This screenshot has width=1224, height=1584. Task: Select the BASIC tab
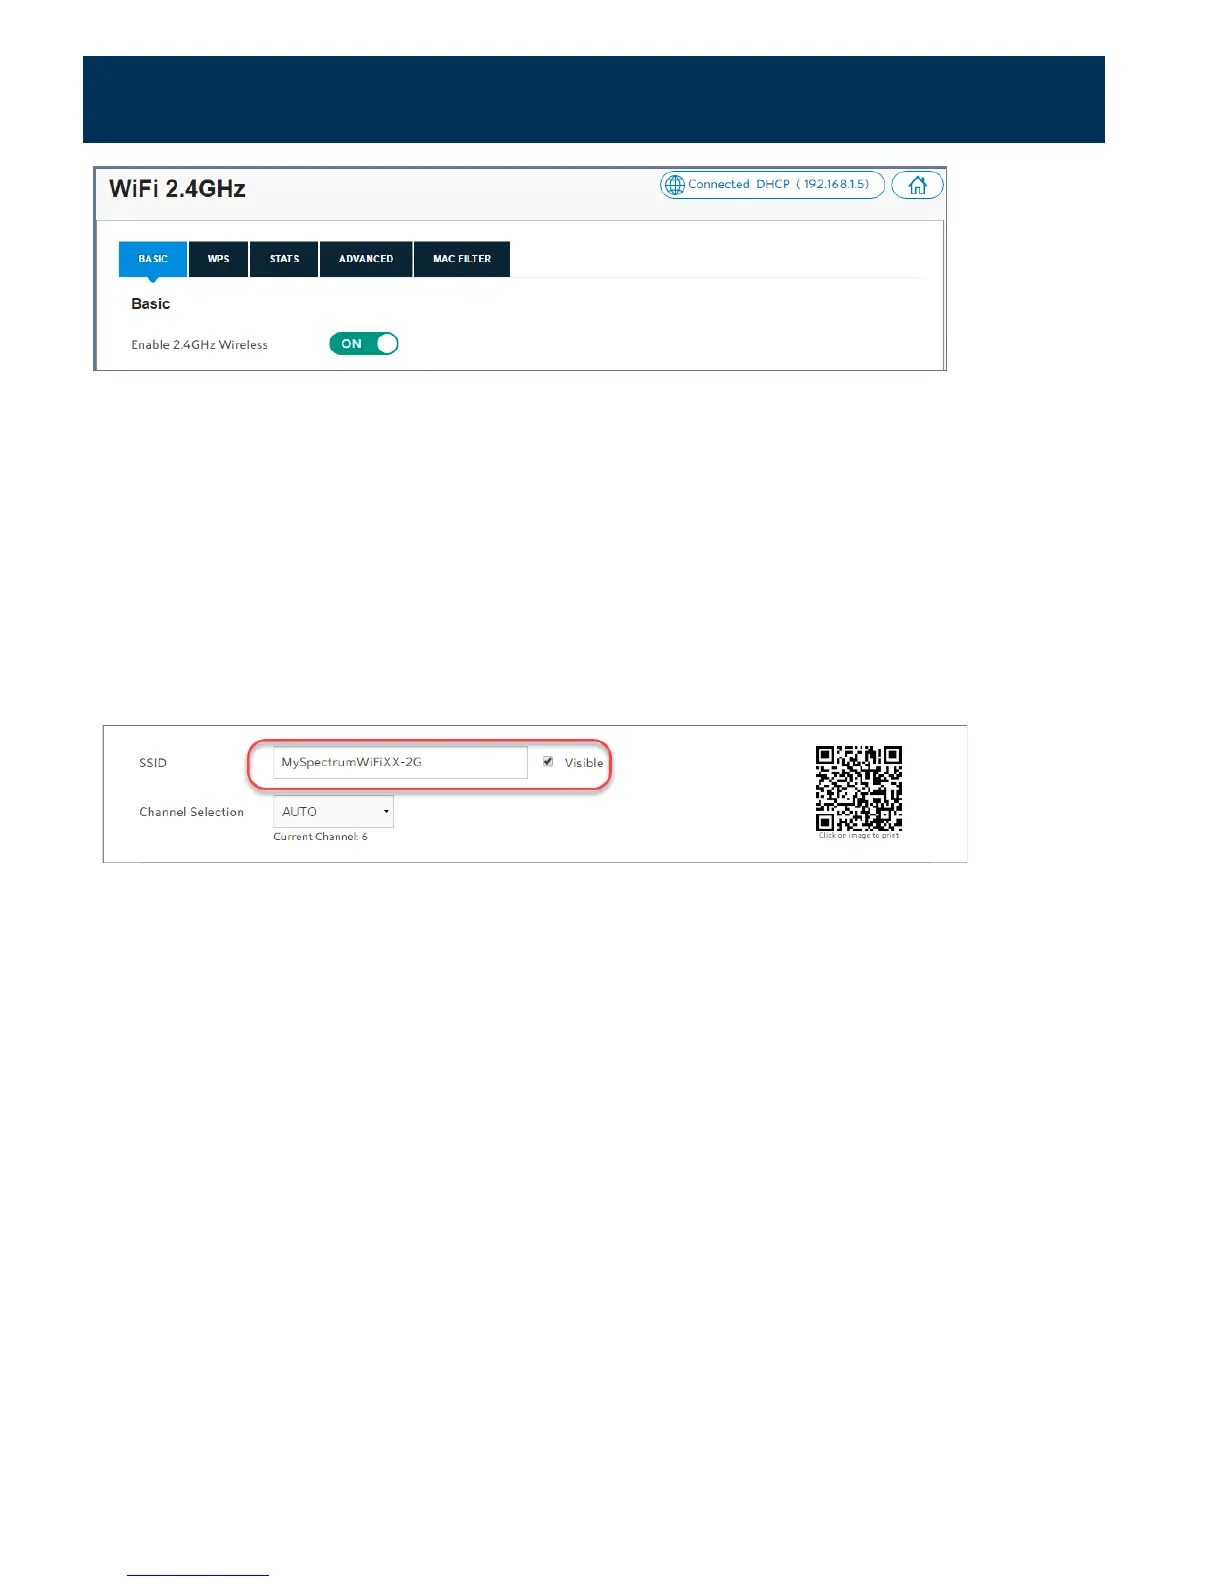153,259
